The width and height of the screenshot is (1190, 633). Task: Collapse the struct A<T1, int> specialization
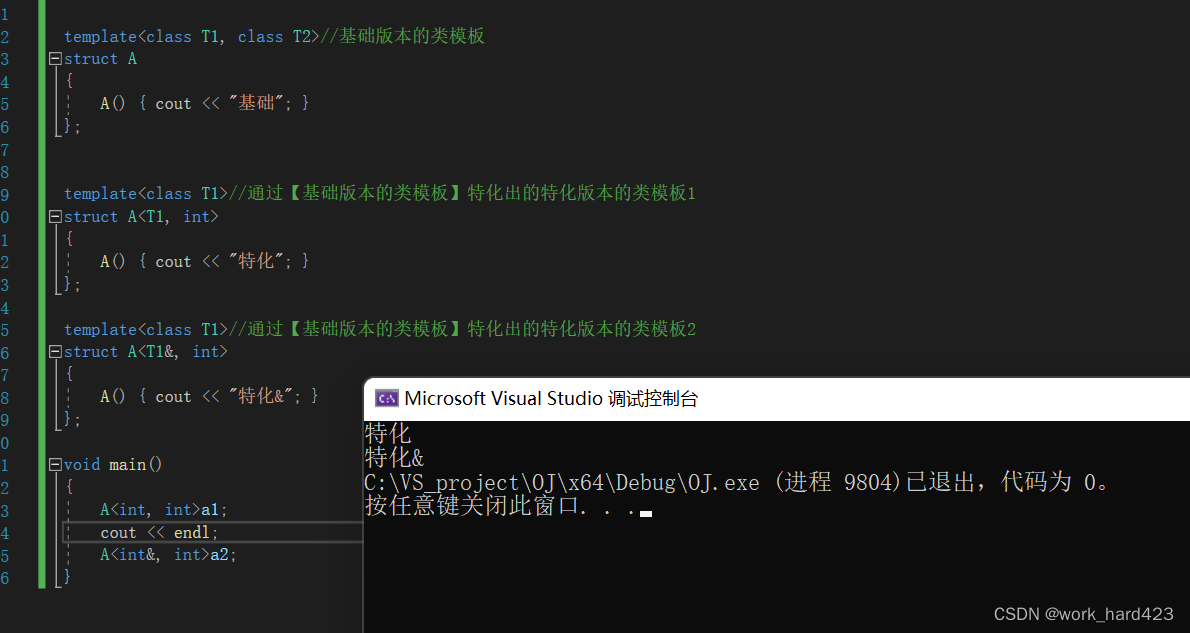[55, 216]
